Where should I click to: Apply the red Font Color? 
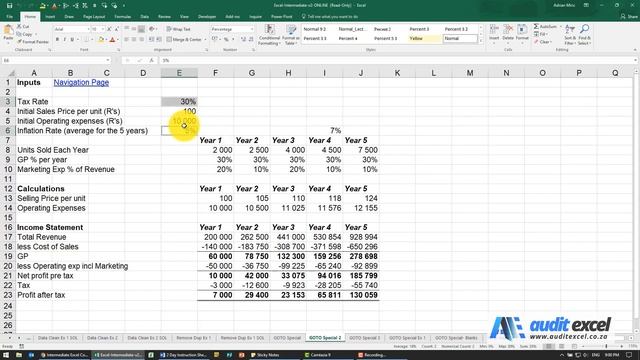click(x=113, y=40)
